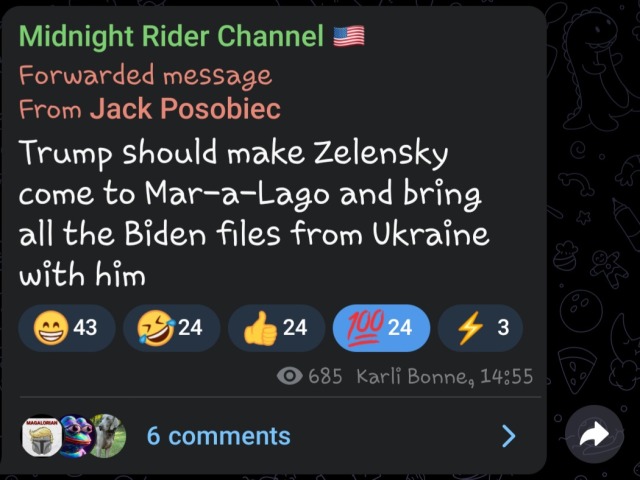Click the Forwarded message label
Viewport: 640px width, 480px height.
tap(145, 76)
